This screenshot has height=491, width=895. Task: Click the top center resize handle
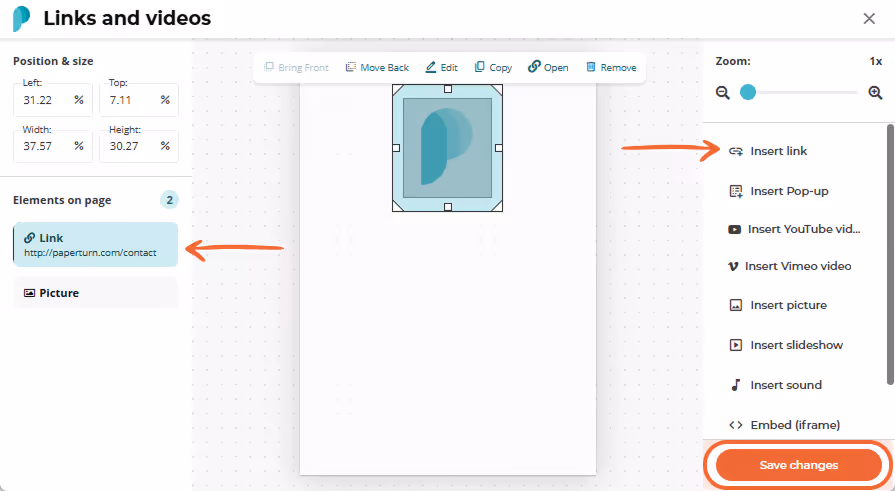coord(448,89)
